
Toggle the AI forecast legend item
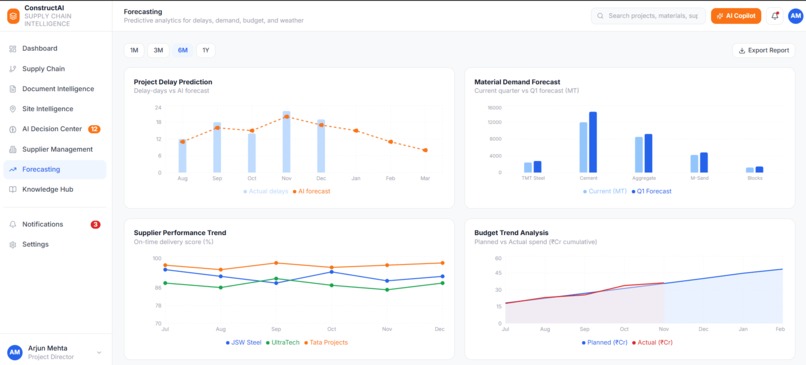(x=312, y=191)
